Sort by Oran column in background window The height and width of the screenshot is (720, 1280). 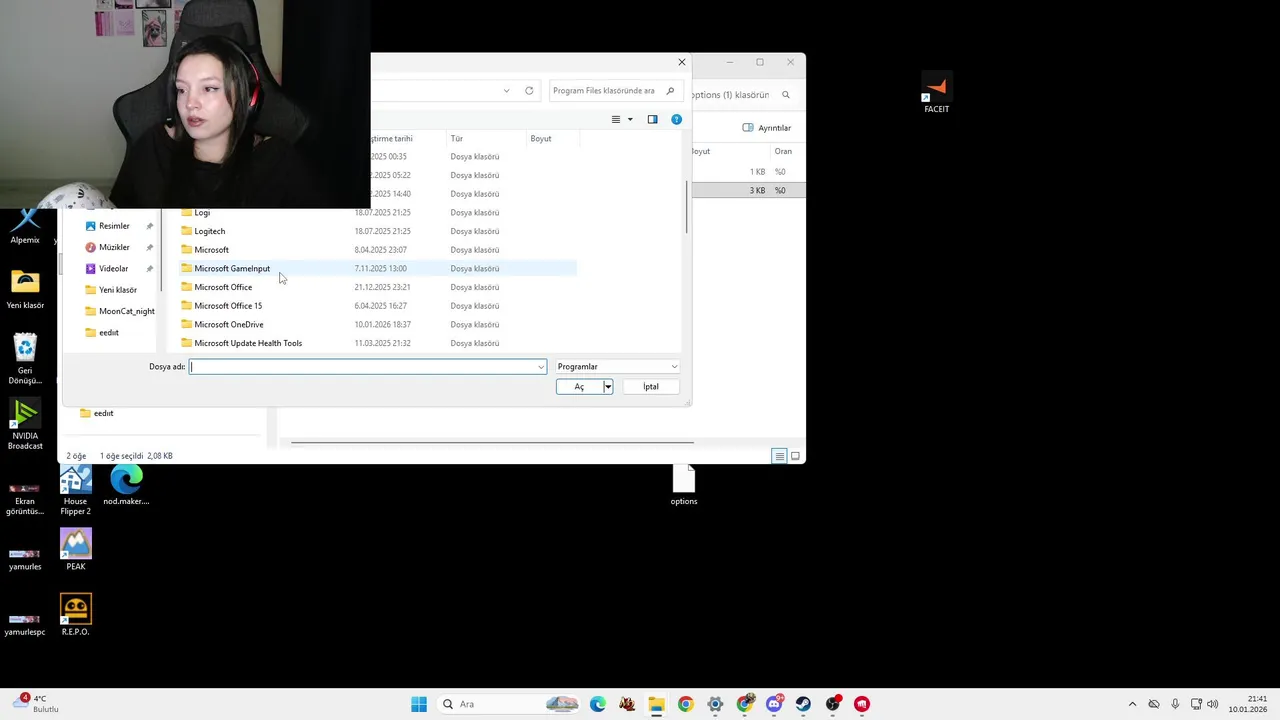[x=783, y=151]
